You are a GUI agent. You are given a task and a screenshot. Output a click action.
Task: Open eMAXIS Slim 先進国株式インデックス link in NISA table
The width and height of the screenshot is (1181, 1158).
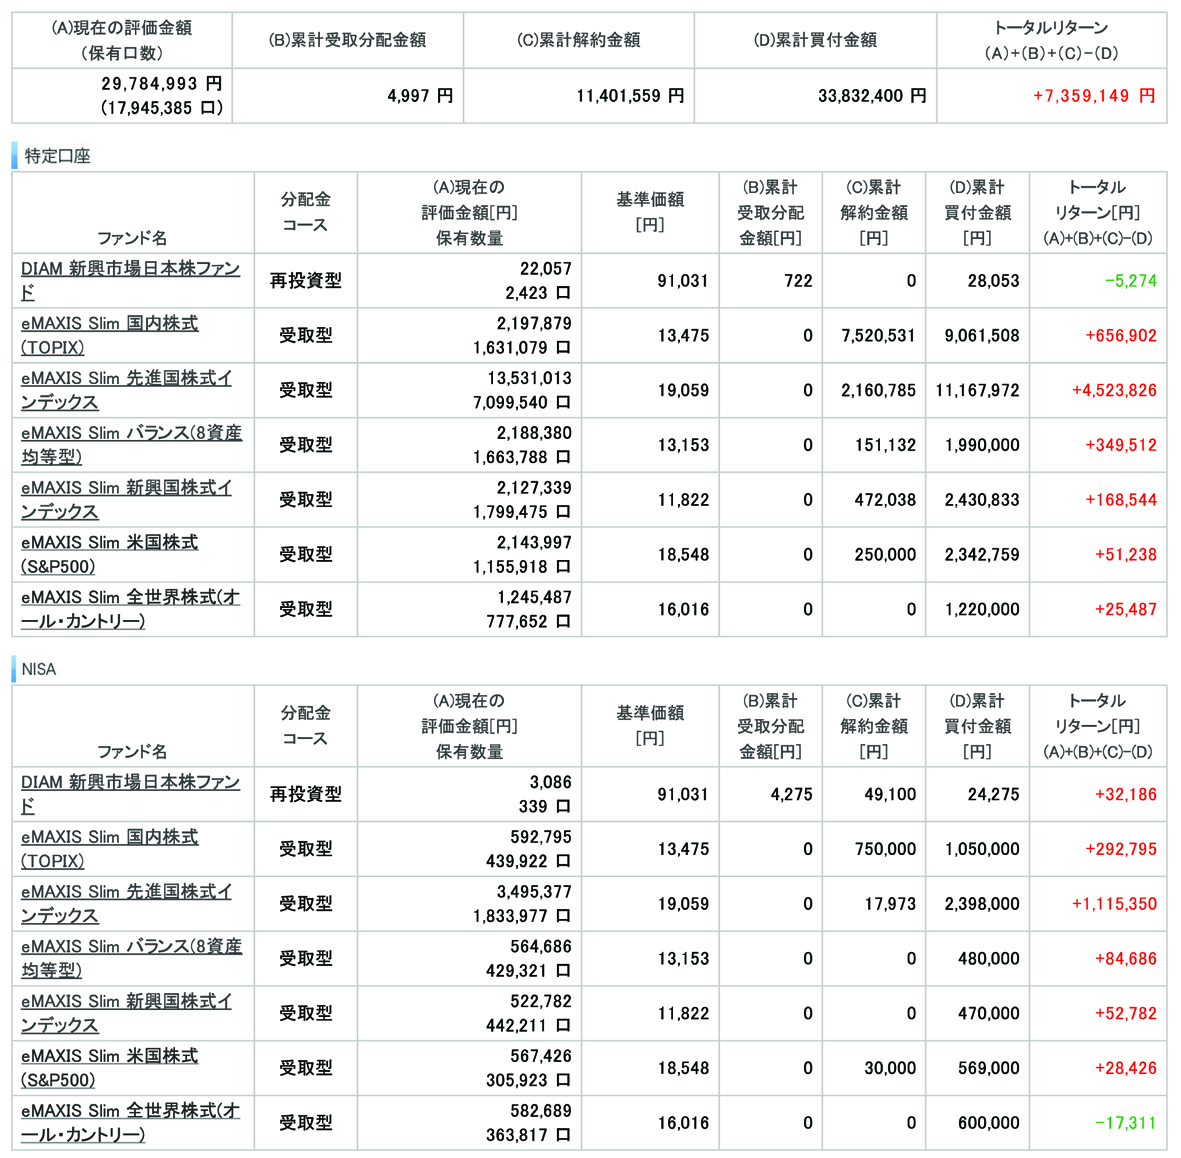pyautogui.click(x=127, y=903)
